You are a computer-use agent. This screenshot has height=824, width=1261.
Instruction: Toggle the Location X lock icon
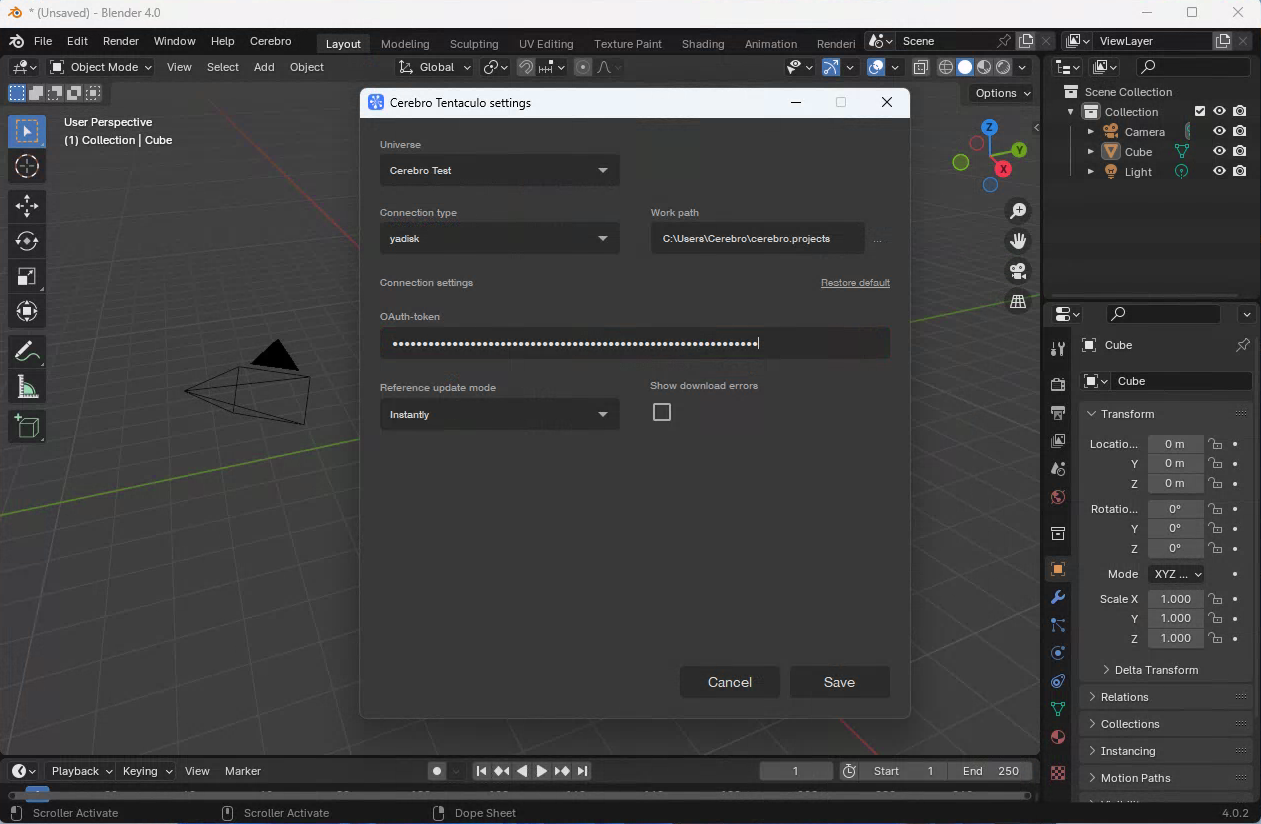tap(1215, 444)
